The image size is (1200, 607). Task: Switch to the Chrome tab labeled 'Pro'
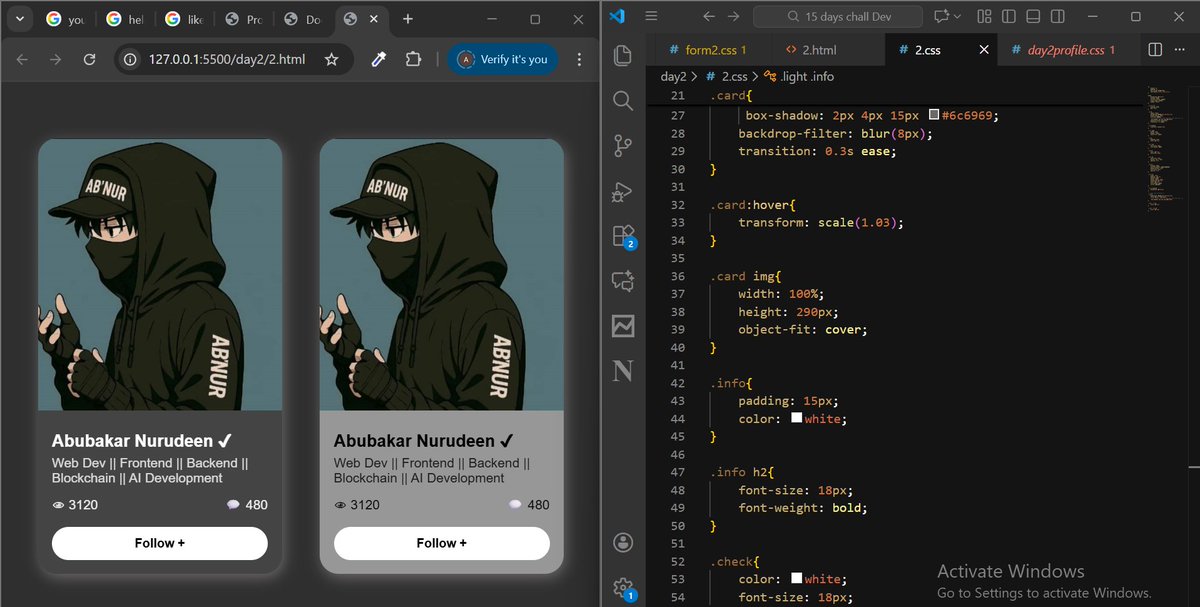click(x=244, y=19)
